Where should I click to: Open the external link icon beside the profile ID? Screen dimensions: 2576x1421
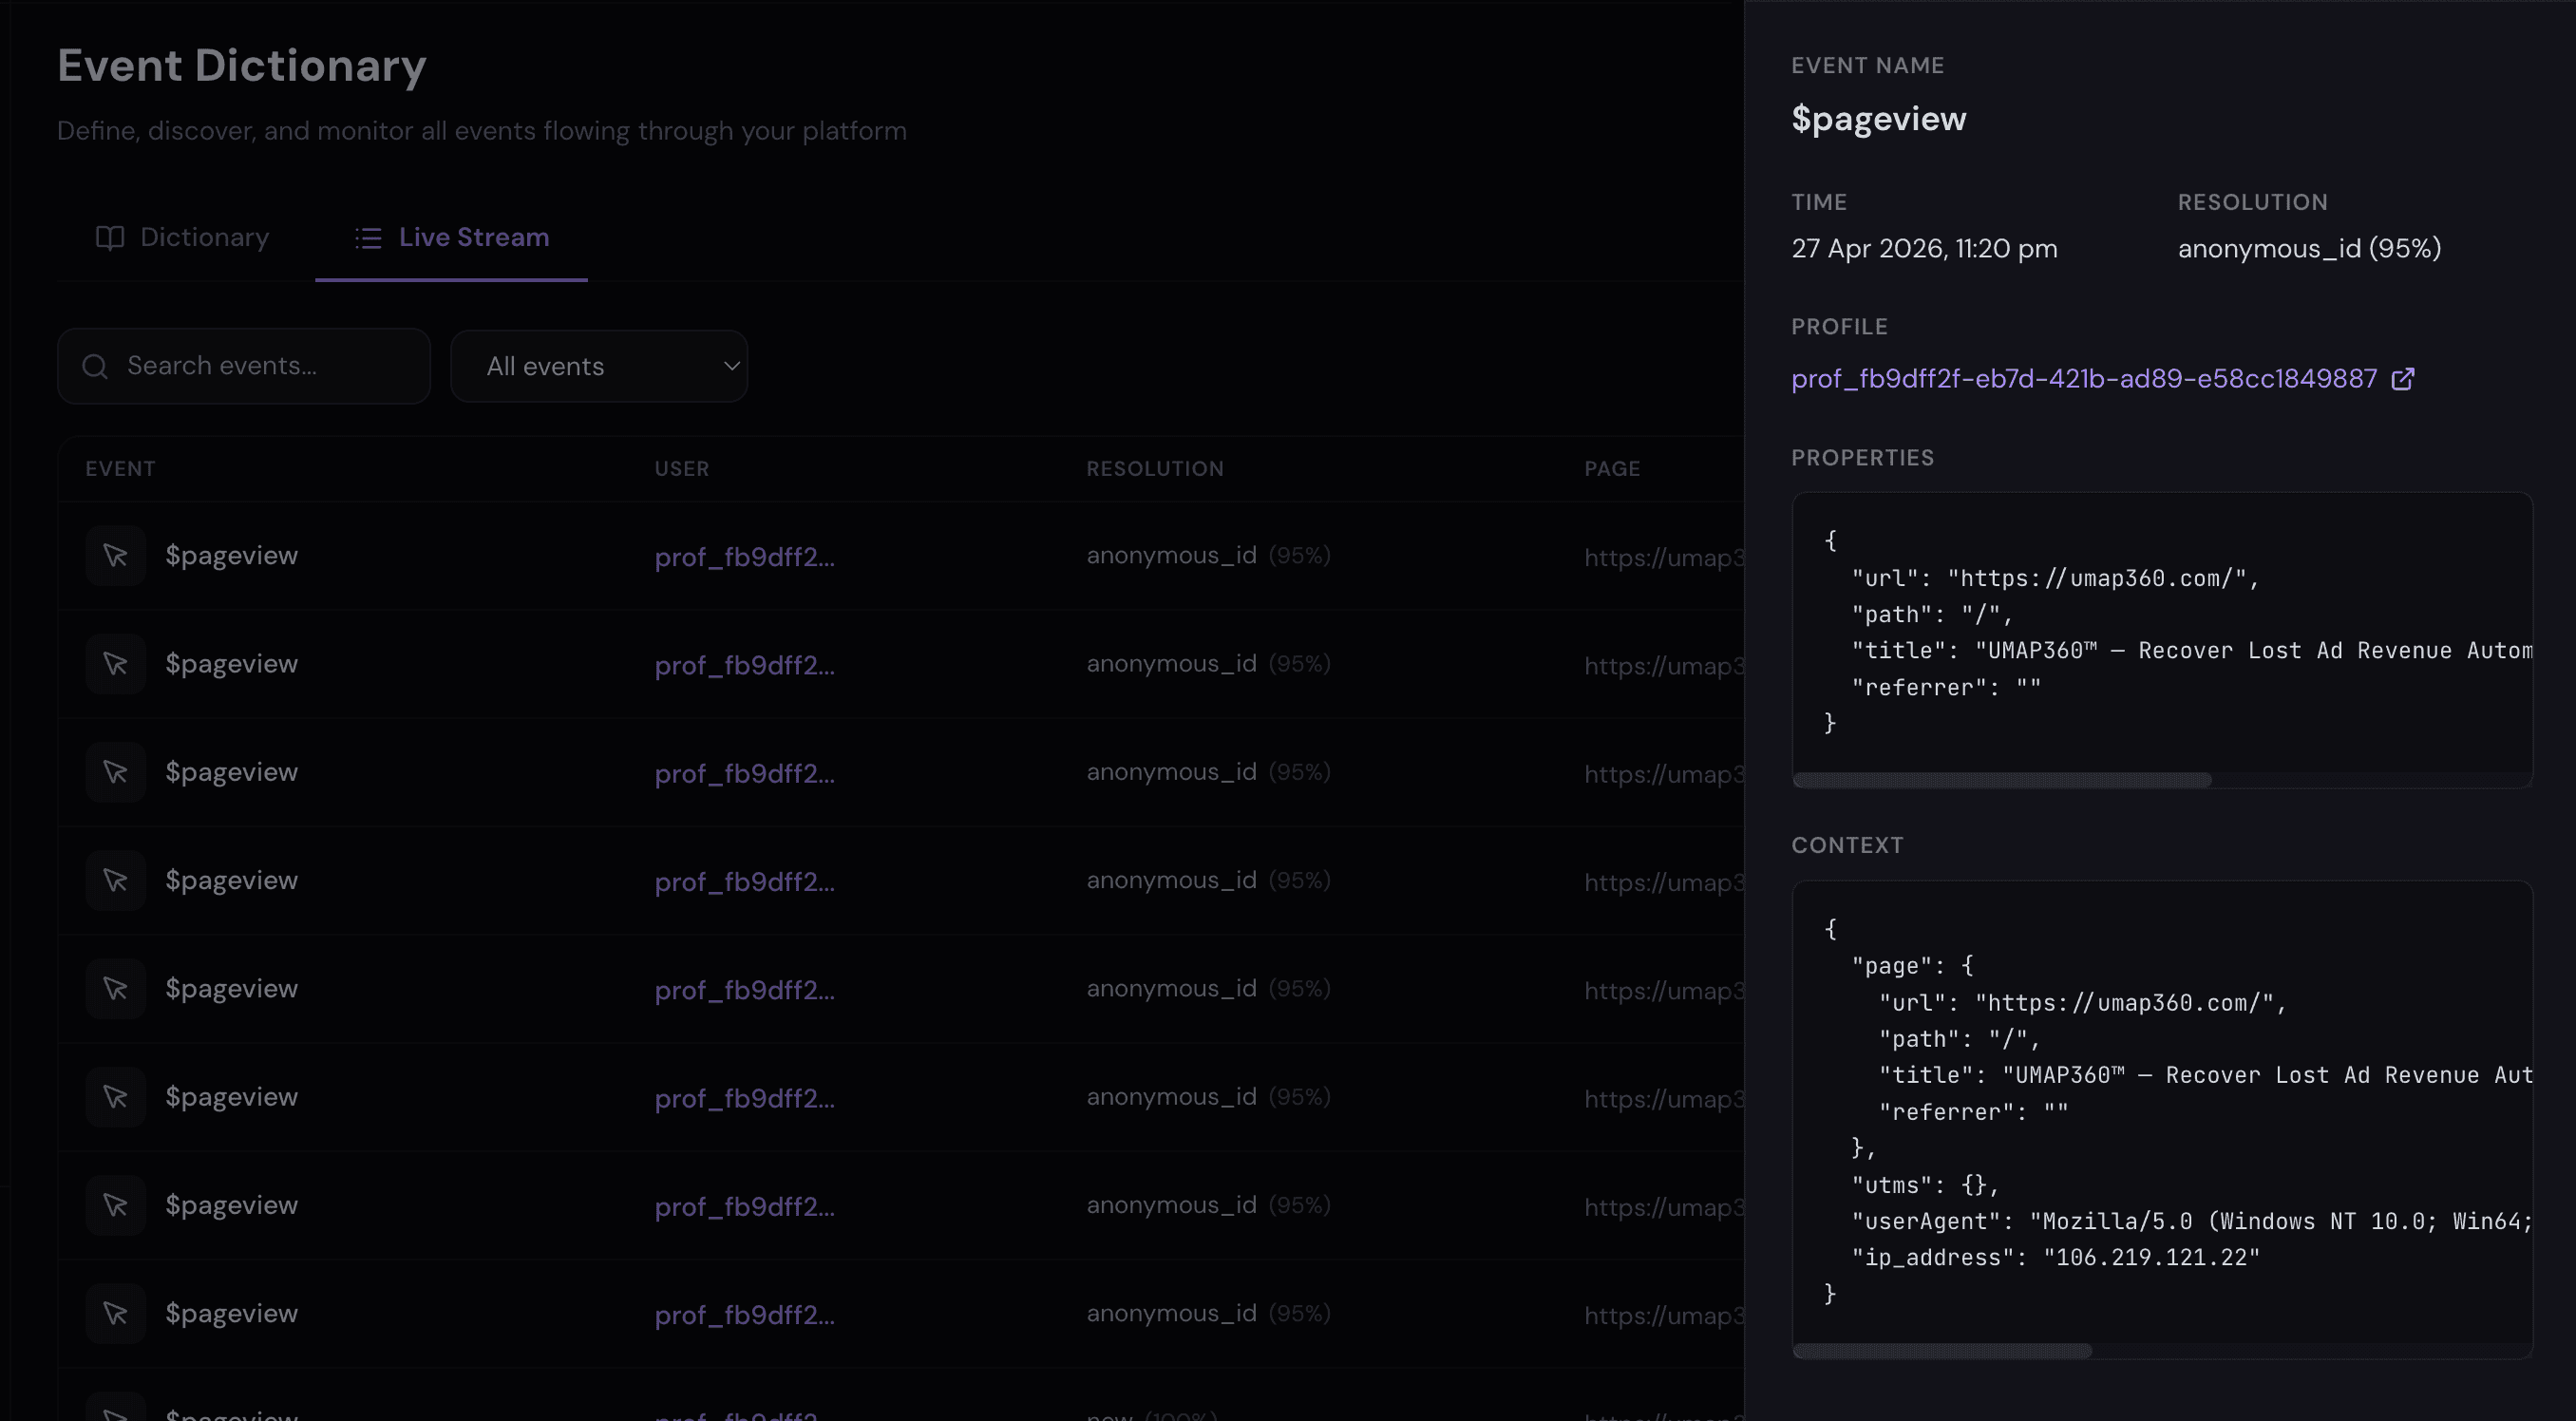[2402, 379]
